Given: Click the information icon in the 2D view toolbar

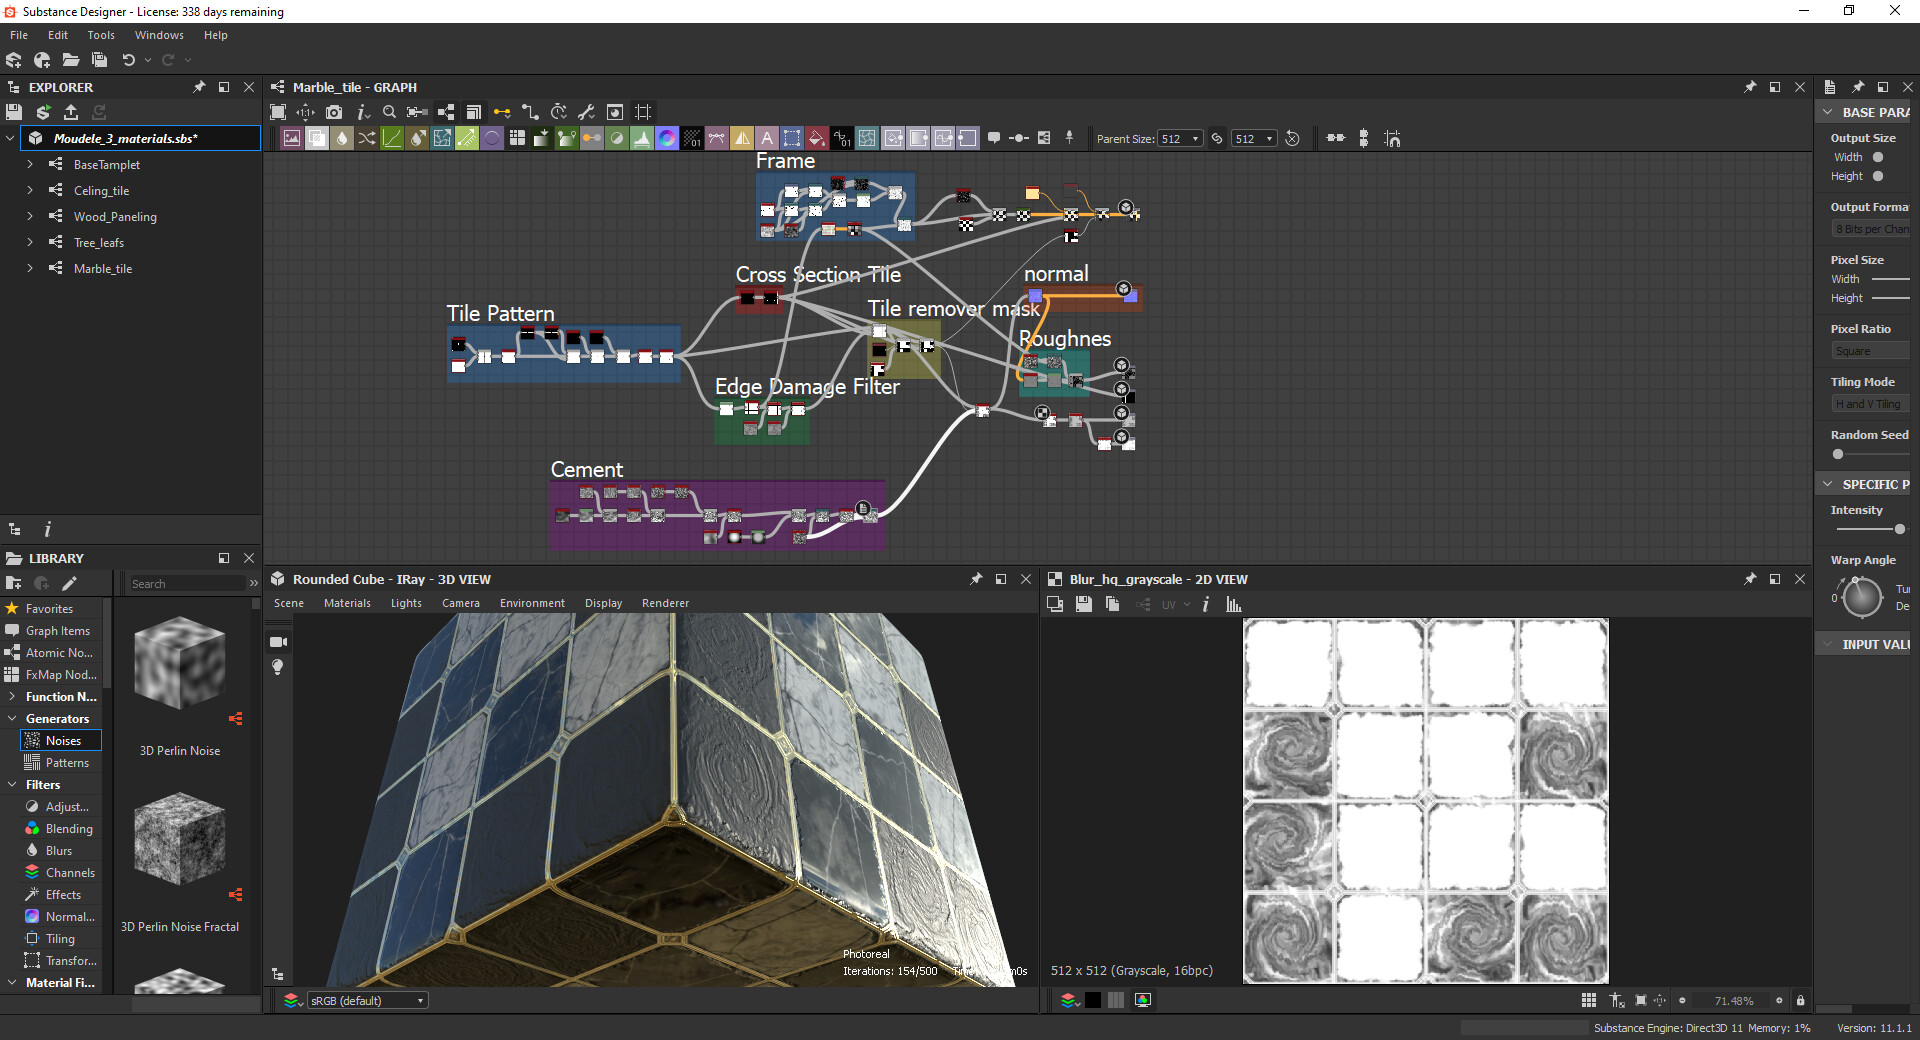Looking at the screenshot, I should click(x=1206, y=605).
